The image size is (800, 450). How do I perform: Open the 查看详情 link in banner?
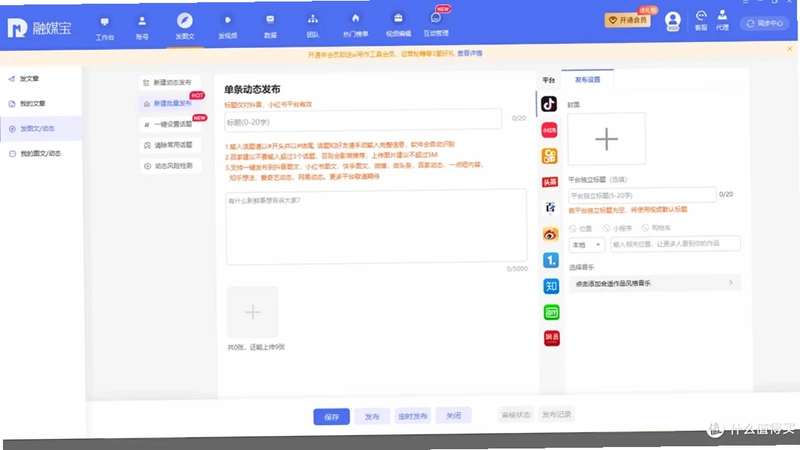pyautogui.click(x=469, y=53)
